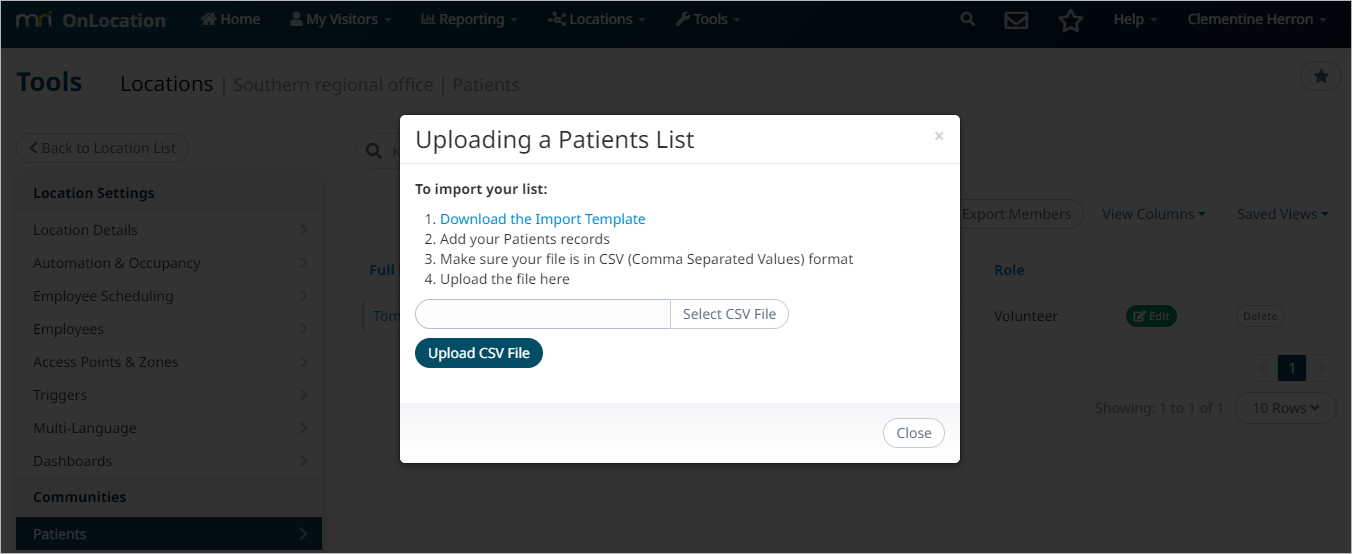The image size is (1352, 554).
Task: Open the Saved Views dropdown
Action: point(1282,214)
